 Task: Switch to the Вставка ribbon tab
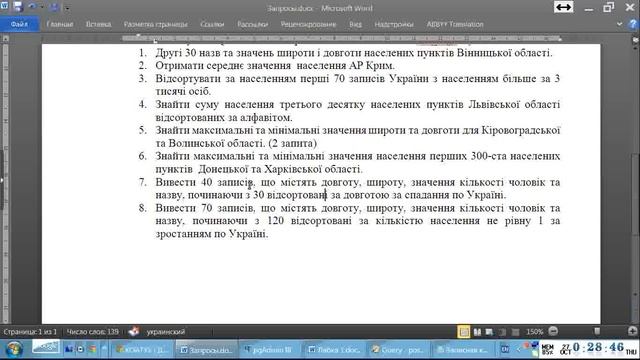click(98, 24)
